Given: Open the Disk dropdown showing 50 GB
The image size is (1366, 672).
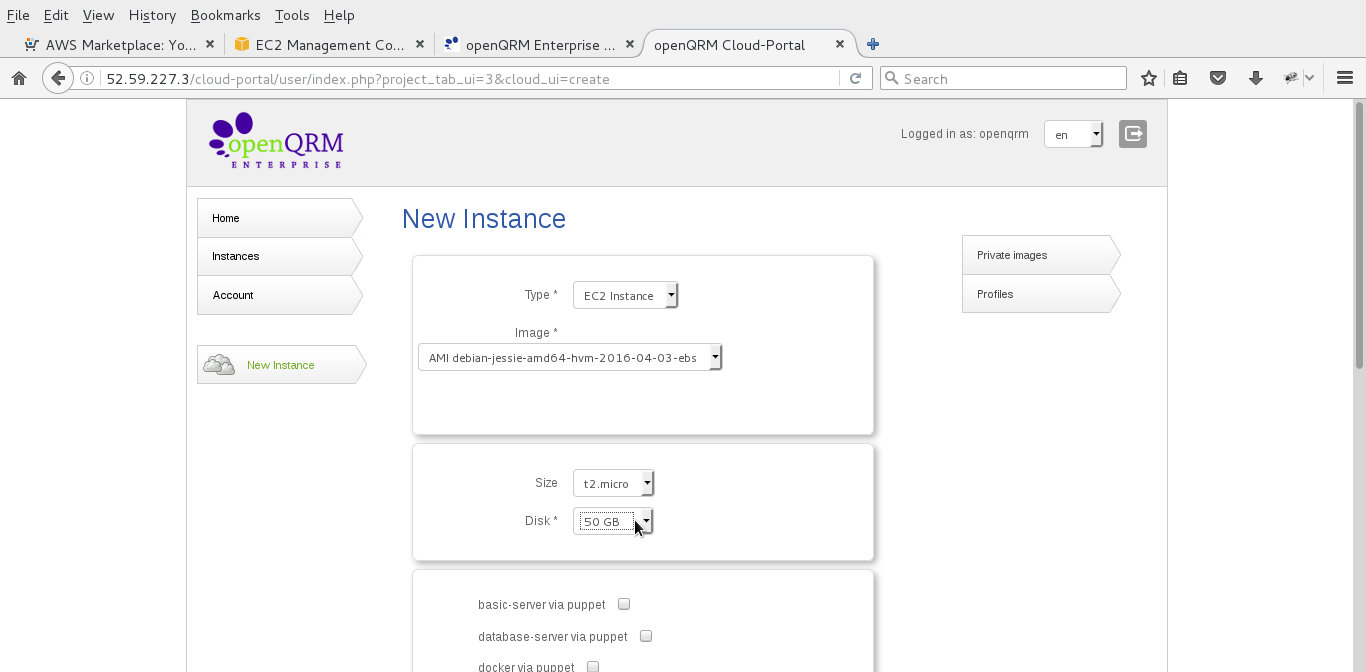Looking at the screenshot, I should coord(612,521).
